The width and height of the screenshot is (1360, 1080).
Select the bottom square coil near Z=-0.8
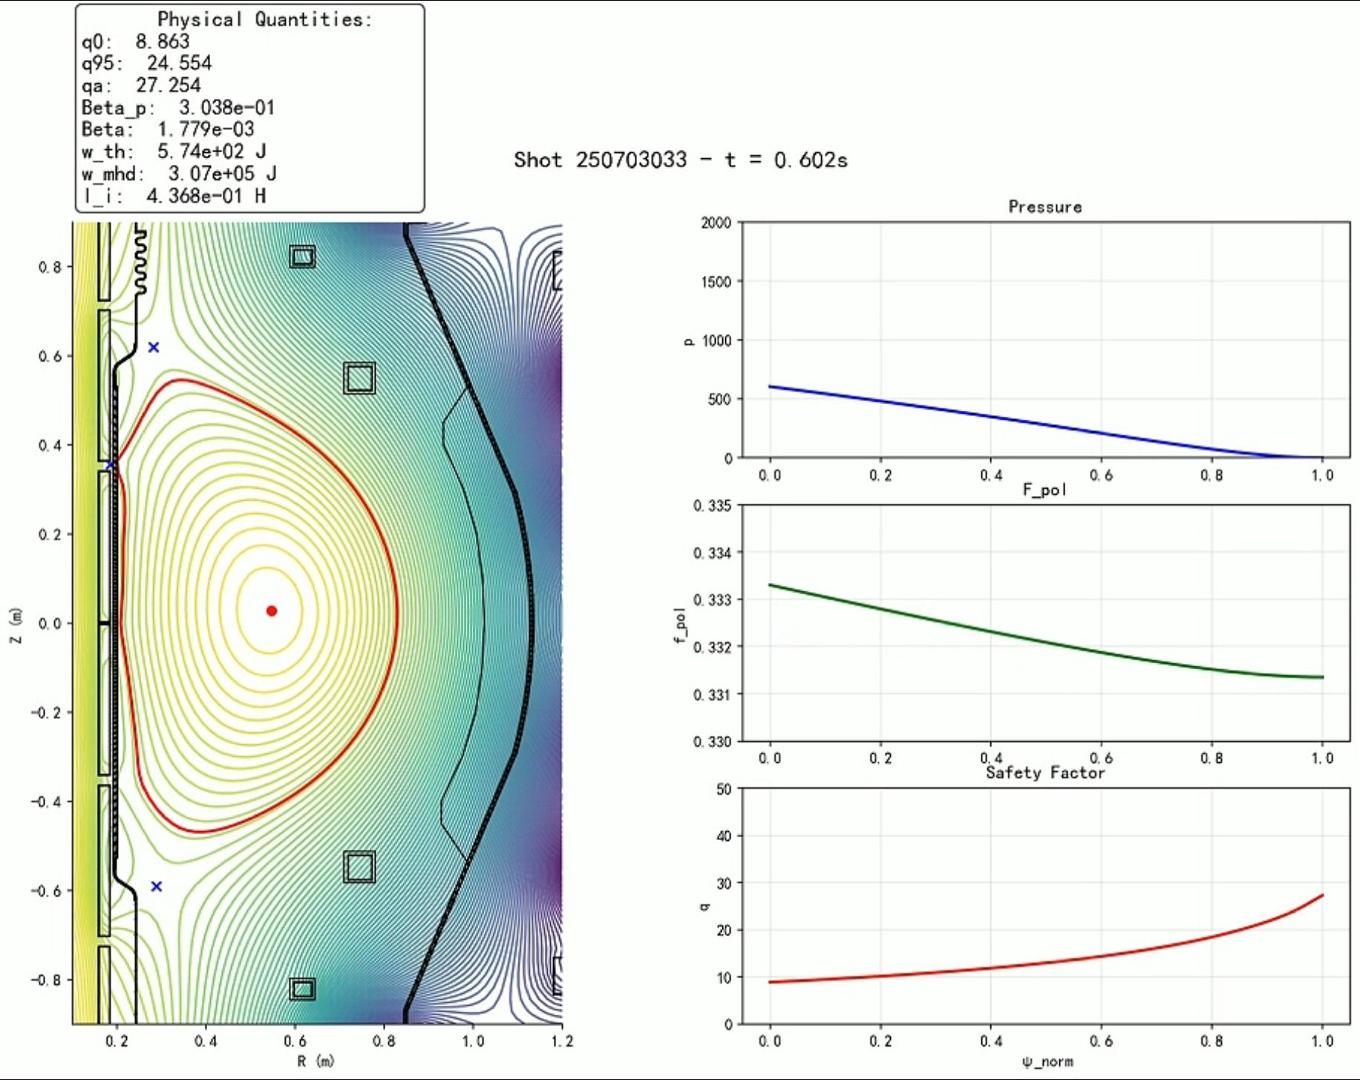click(x=302, y=989)
